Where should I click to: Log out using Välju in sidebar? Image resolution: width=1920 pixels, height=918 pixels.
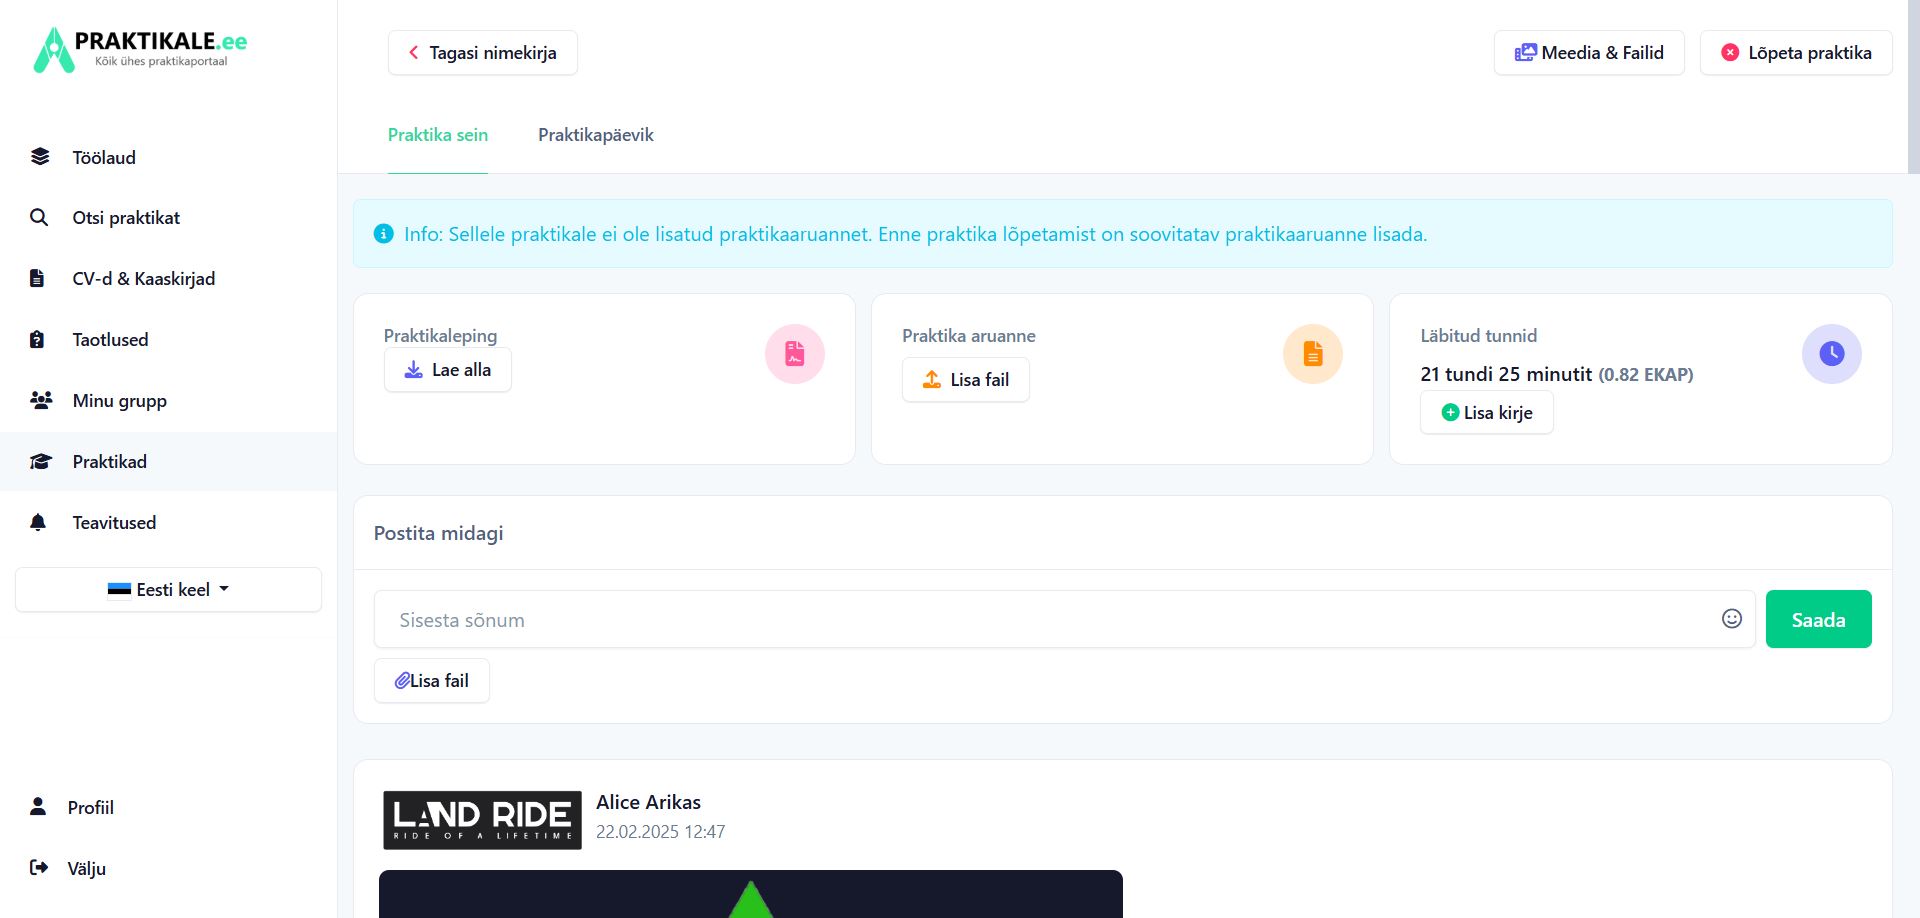(x=86, y=868)
